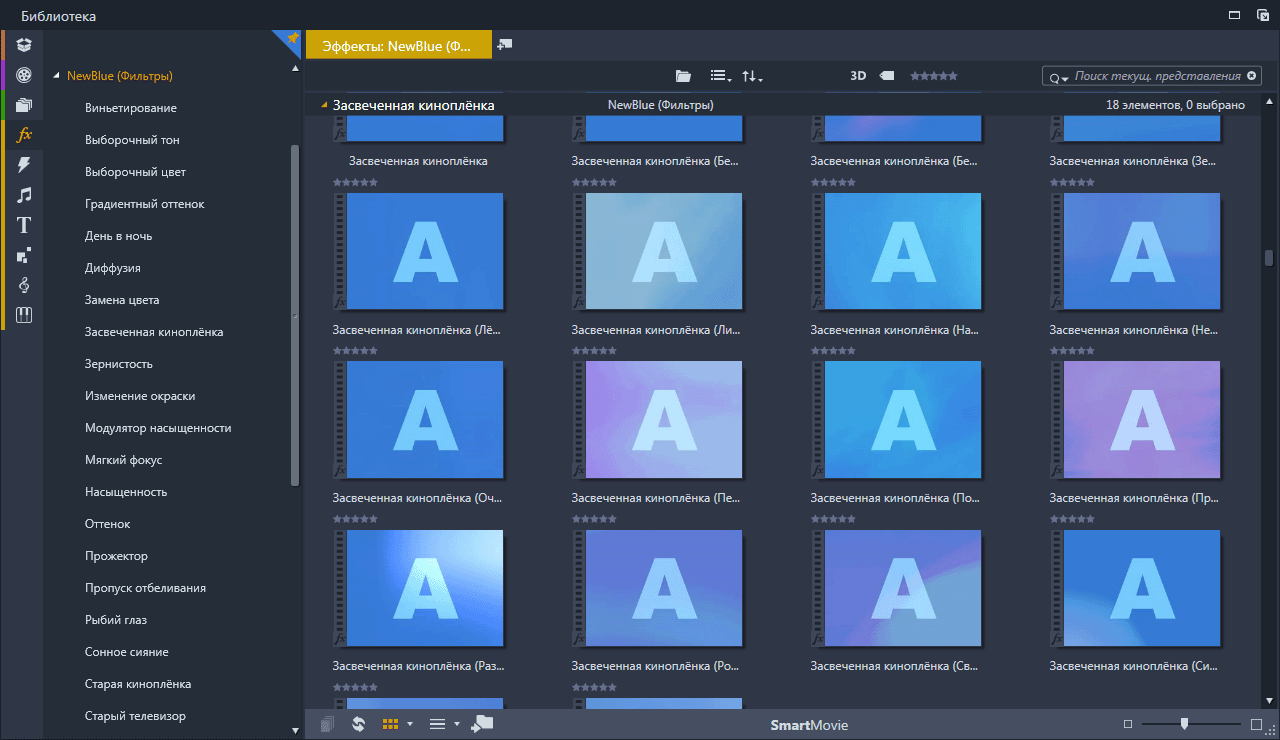Select Модулятор насыщенности filter
The height and width of the screenshot is (740, 1280).
(158, 428)
